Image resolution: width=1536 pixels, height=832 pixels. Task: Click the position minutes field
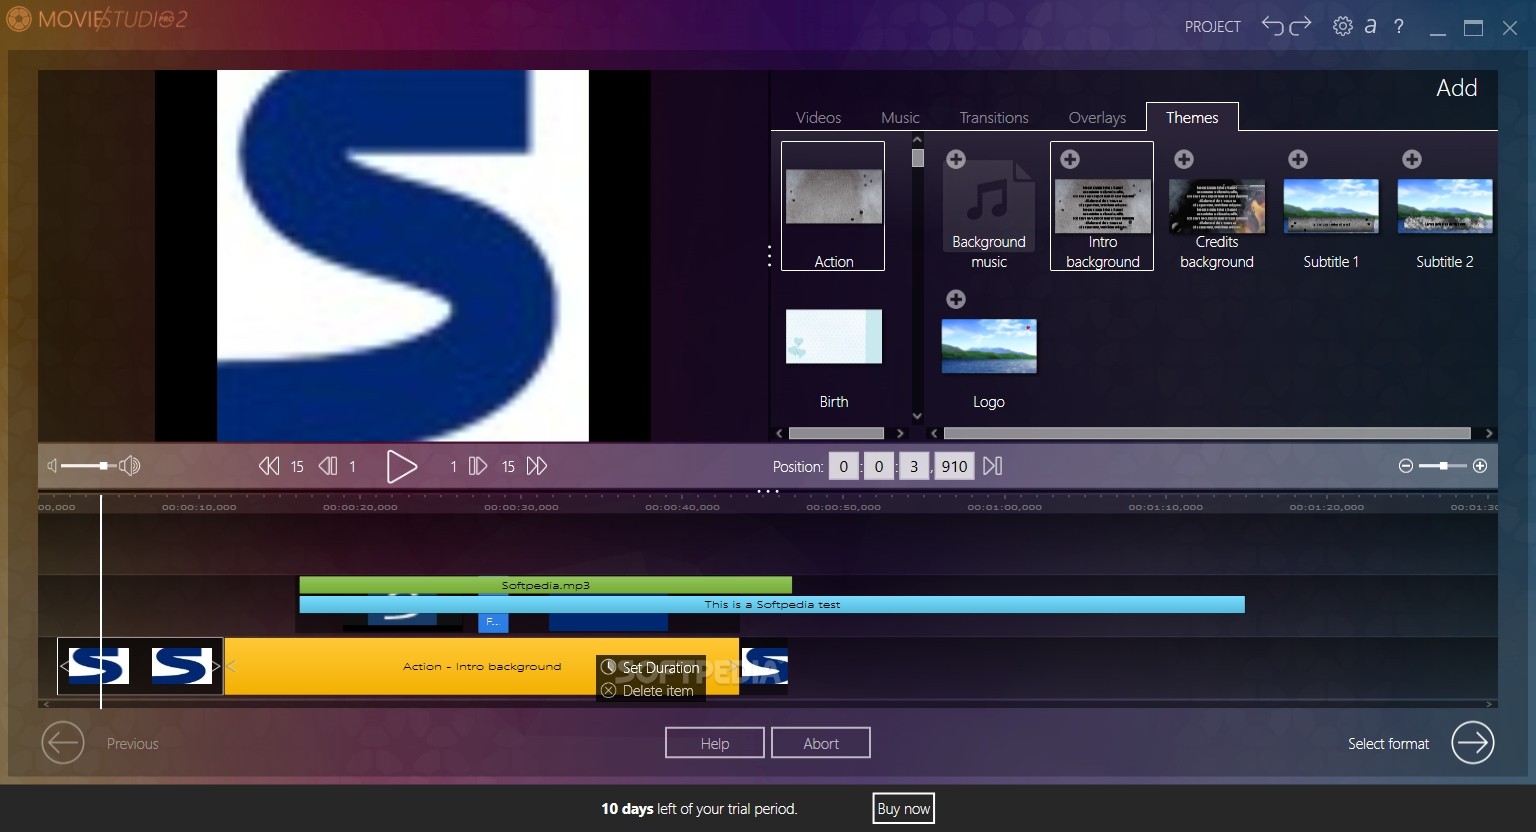(x=878, y=466)
